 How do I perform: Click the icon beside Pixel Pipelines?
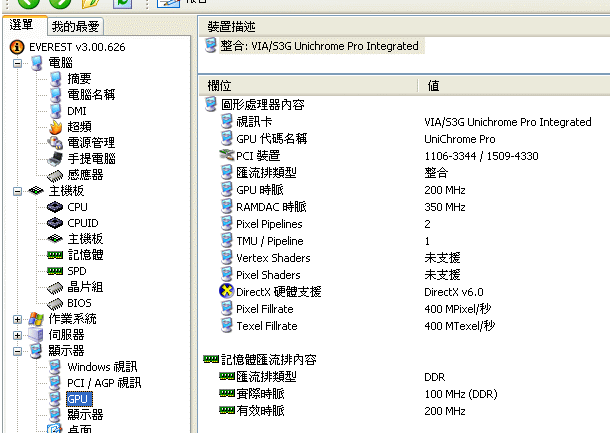226,223
